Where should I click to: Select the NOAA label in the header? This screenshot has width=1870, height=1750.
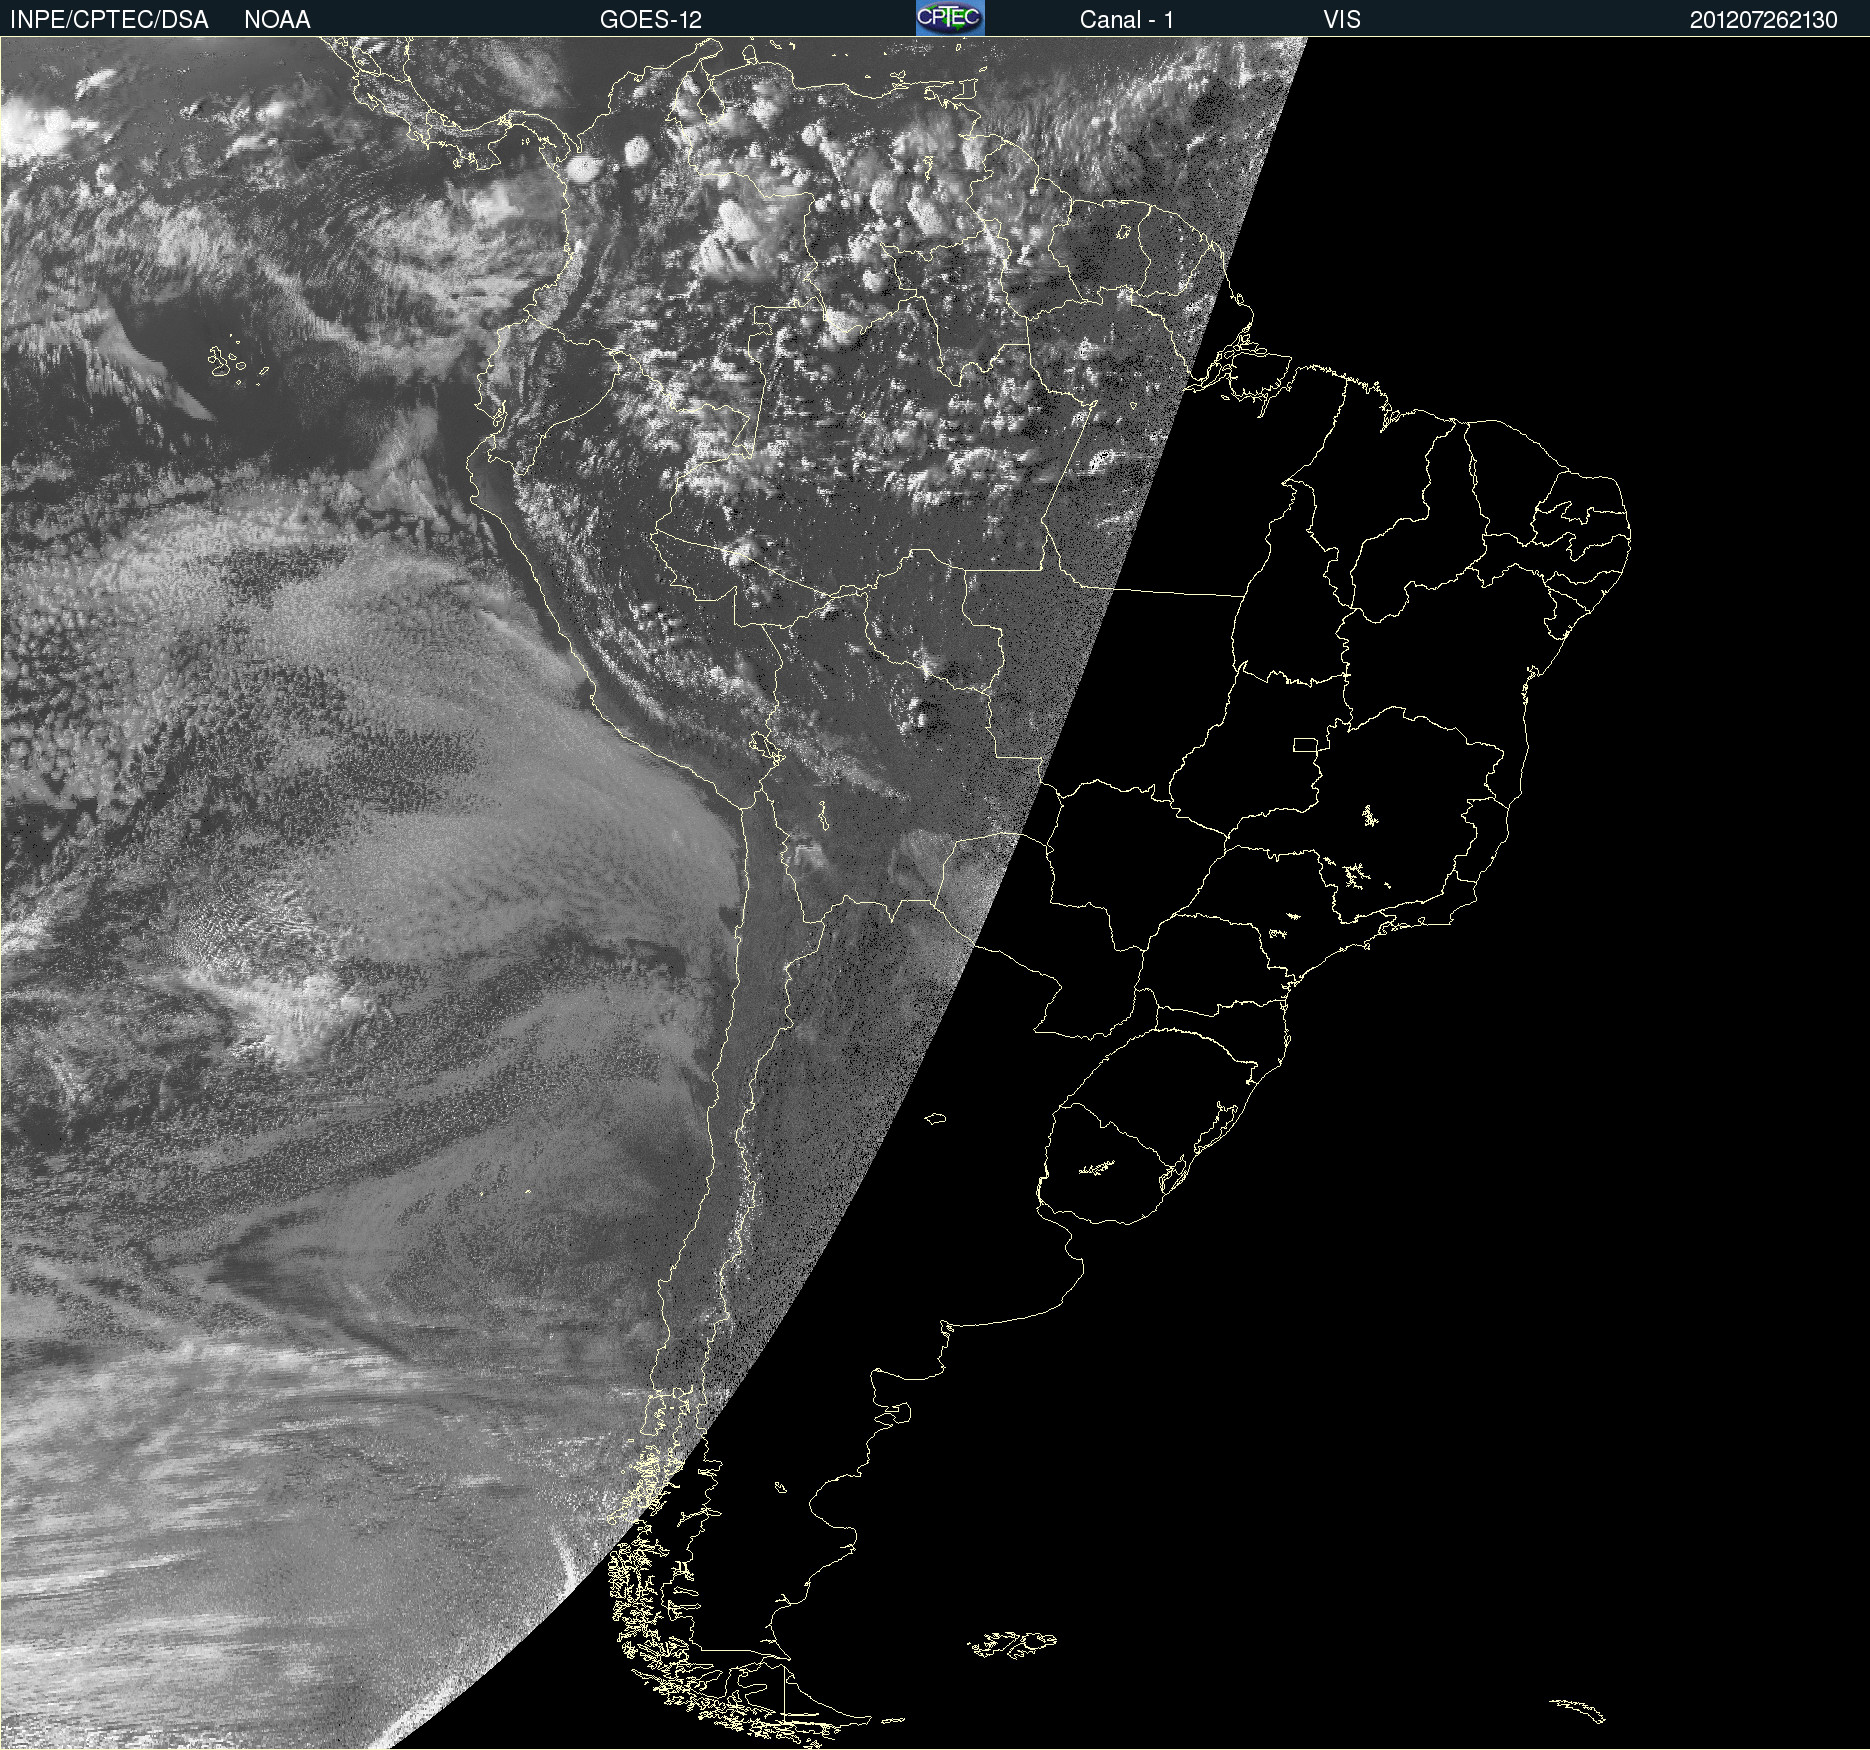[x=277, y=20]
